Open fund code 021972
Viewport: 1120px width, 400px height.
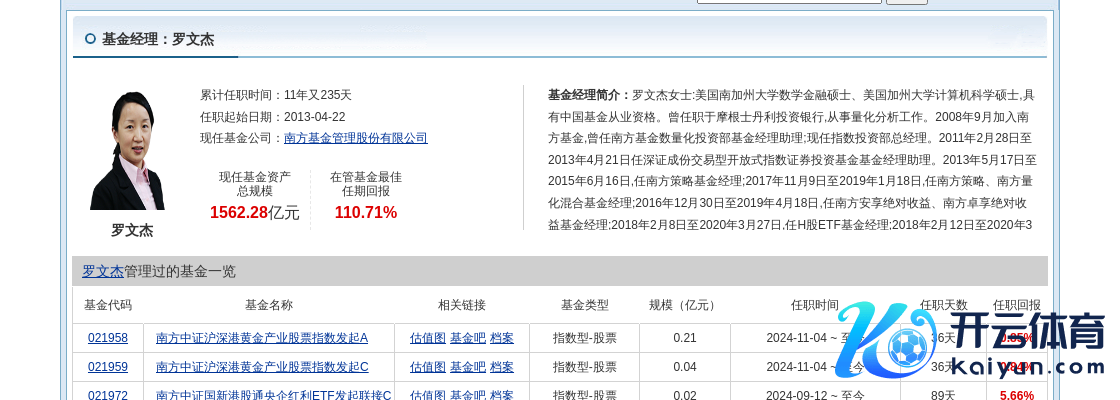pos(108,395)
